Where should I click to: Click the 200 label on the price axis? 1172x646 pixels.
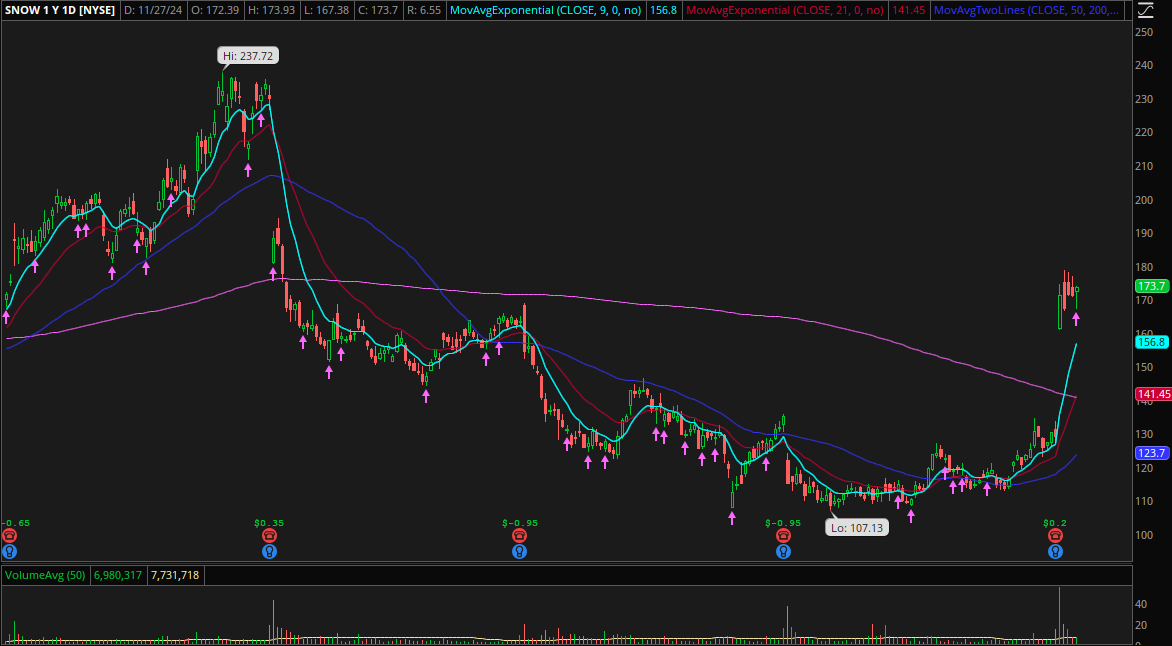click(1144, 200)
